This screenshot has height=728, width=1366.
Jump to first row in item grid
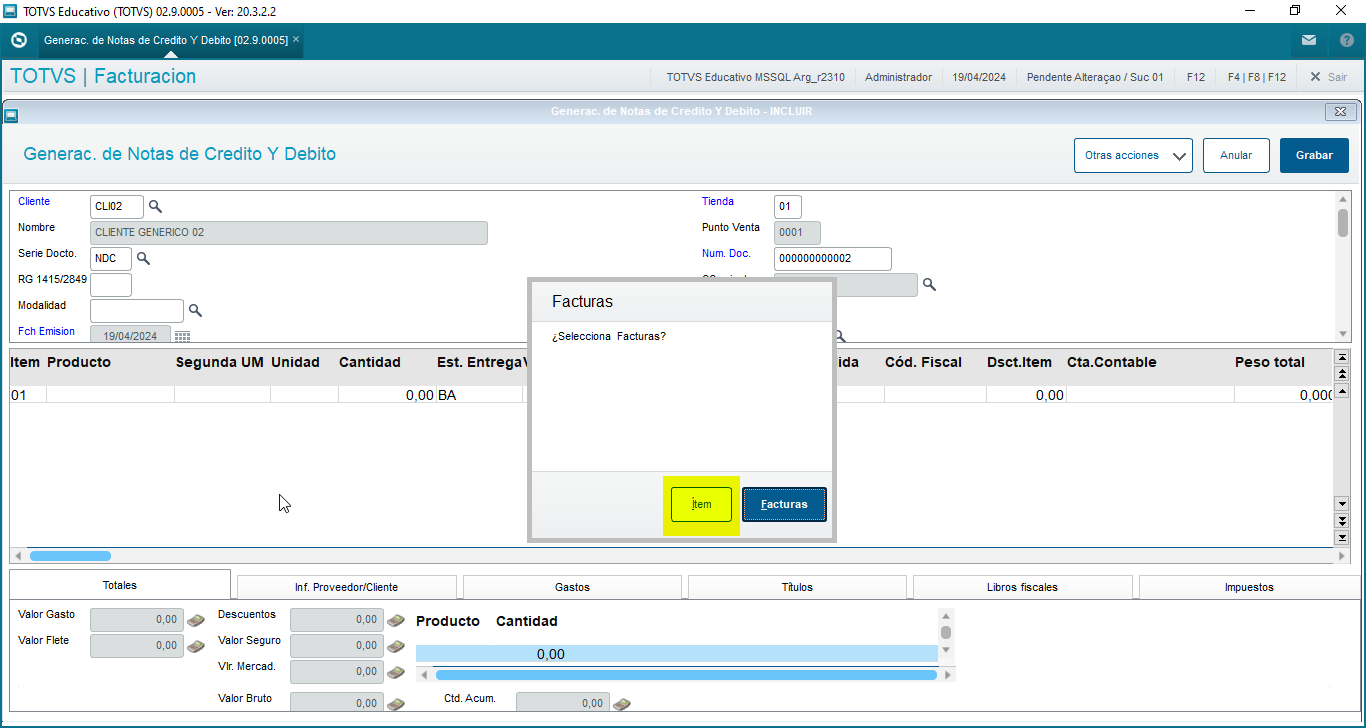[1342, 357]
